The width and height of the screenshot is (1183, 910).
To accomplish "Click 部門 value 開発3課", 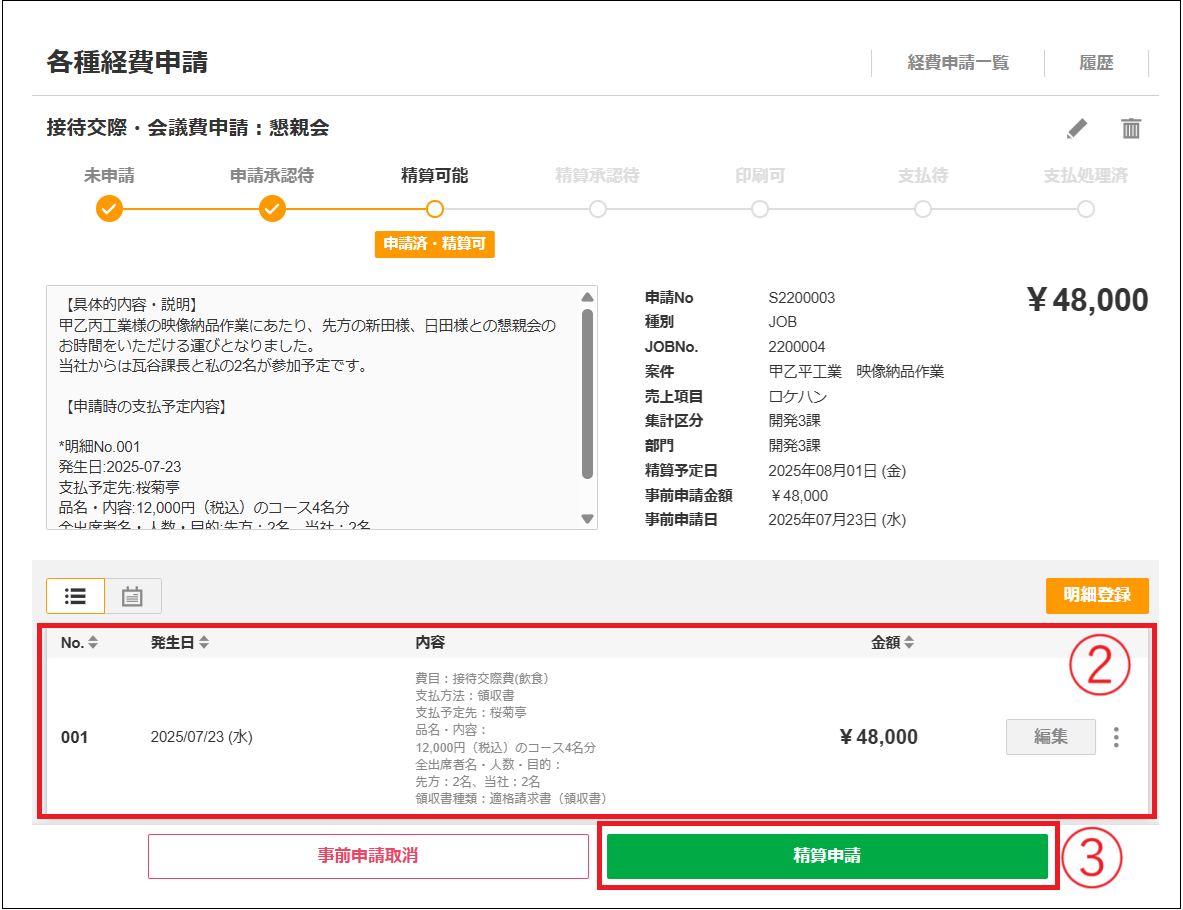I will coord(794,446).
